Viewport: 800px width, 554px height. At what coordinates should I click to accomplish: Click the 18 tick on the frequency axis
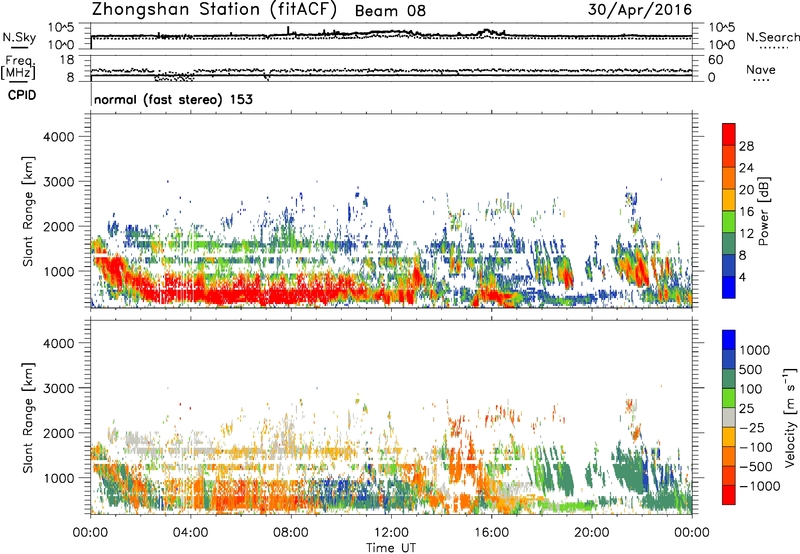point(67,60)
